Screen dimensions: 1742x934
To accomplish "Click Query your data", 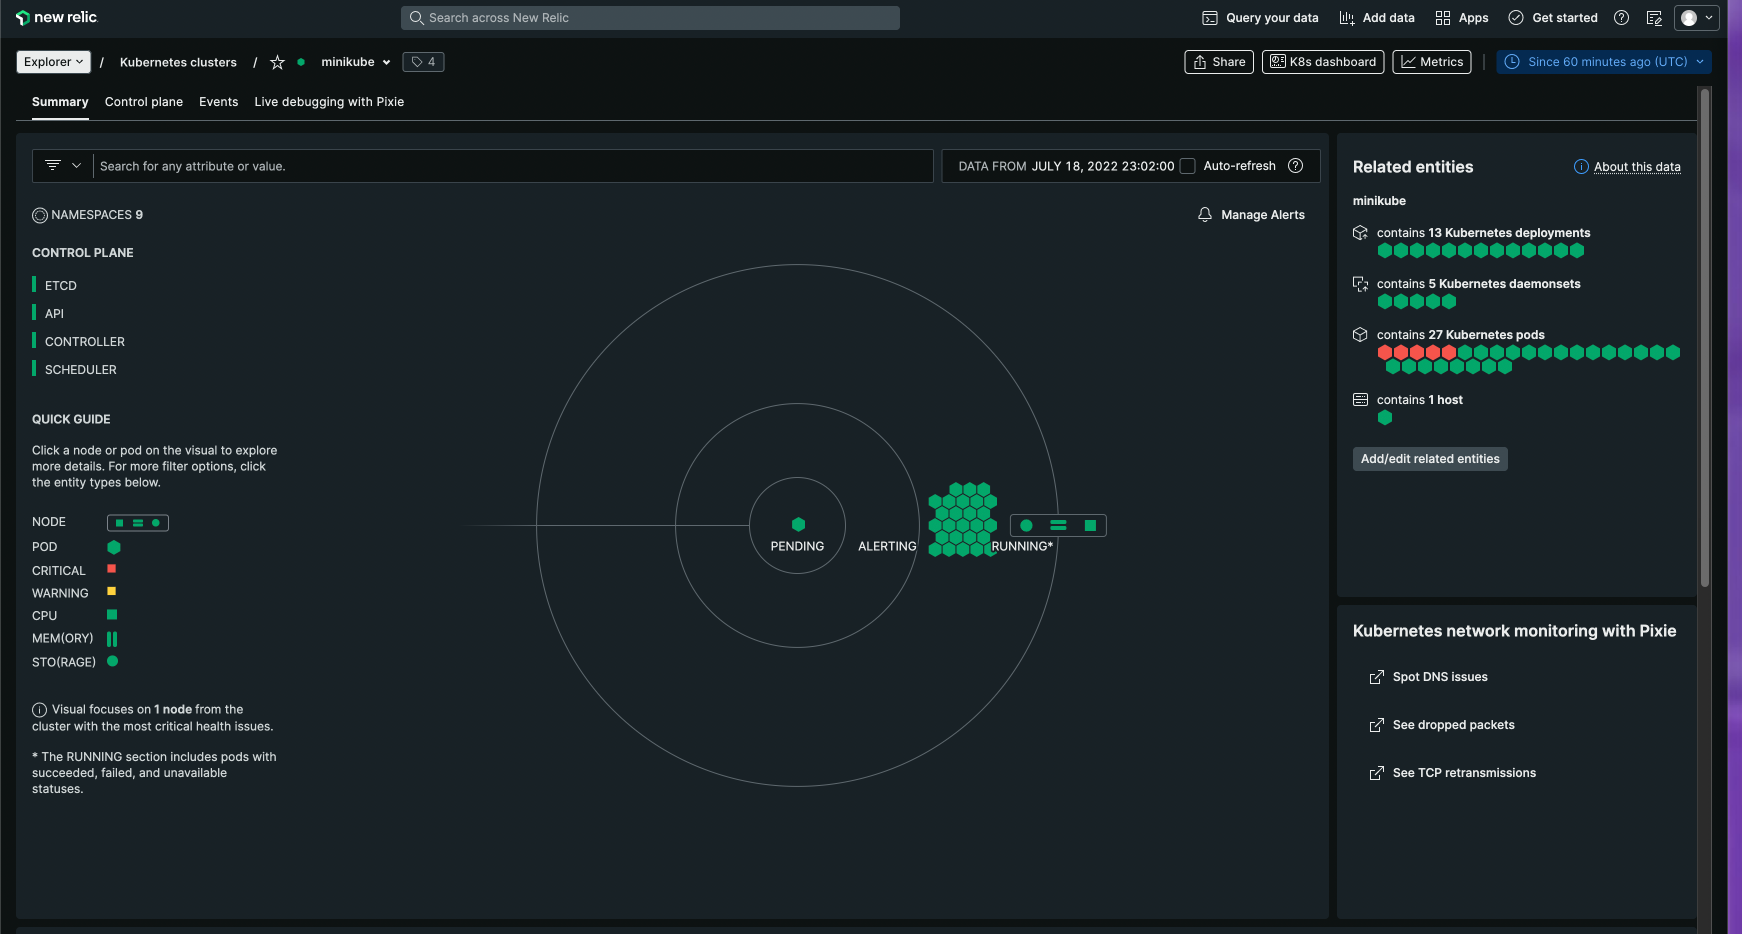I will tap(1260, 18).
